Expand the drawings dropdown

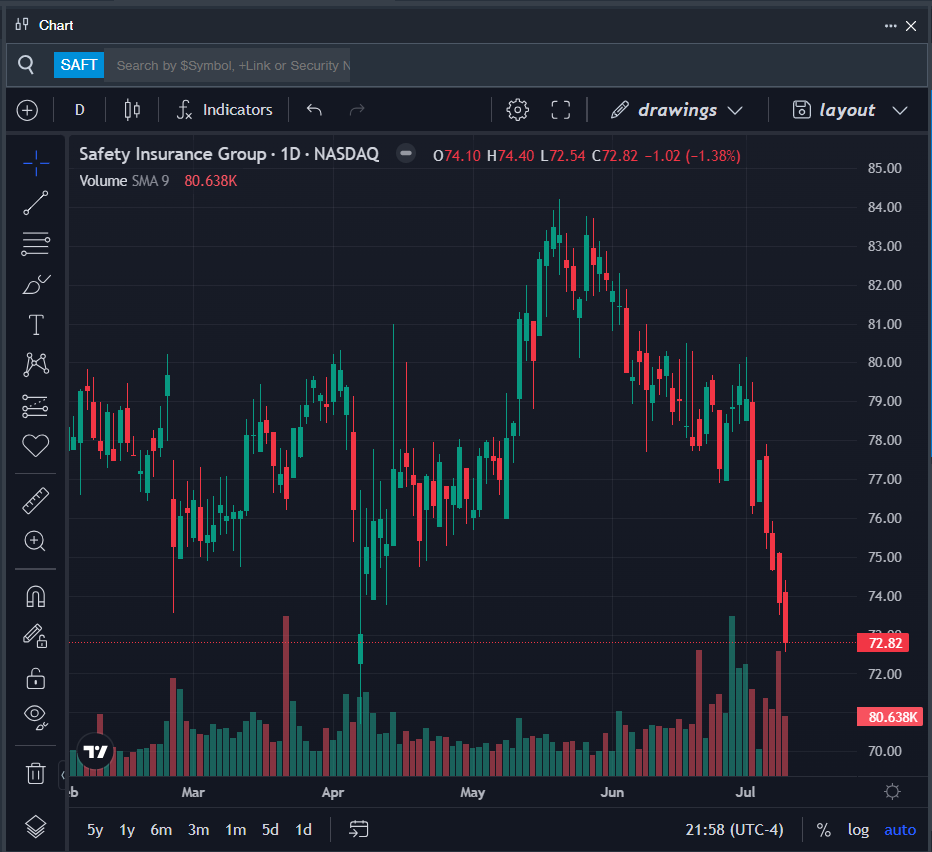[x=677, y=110]
